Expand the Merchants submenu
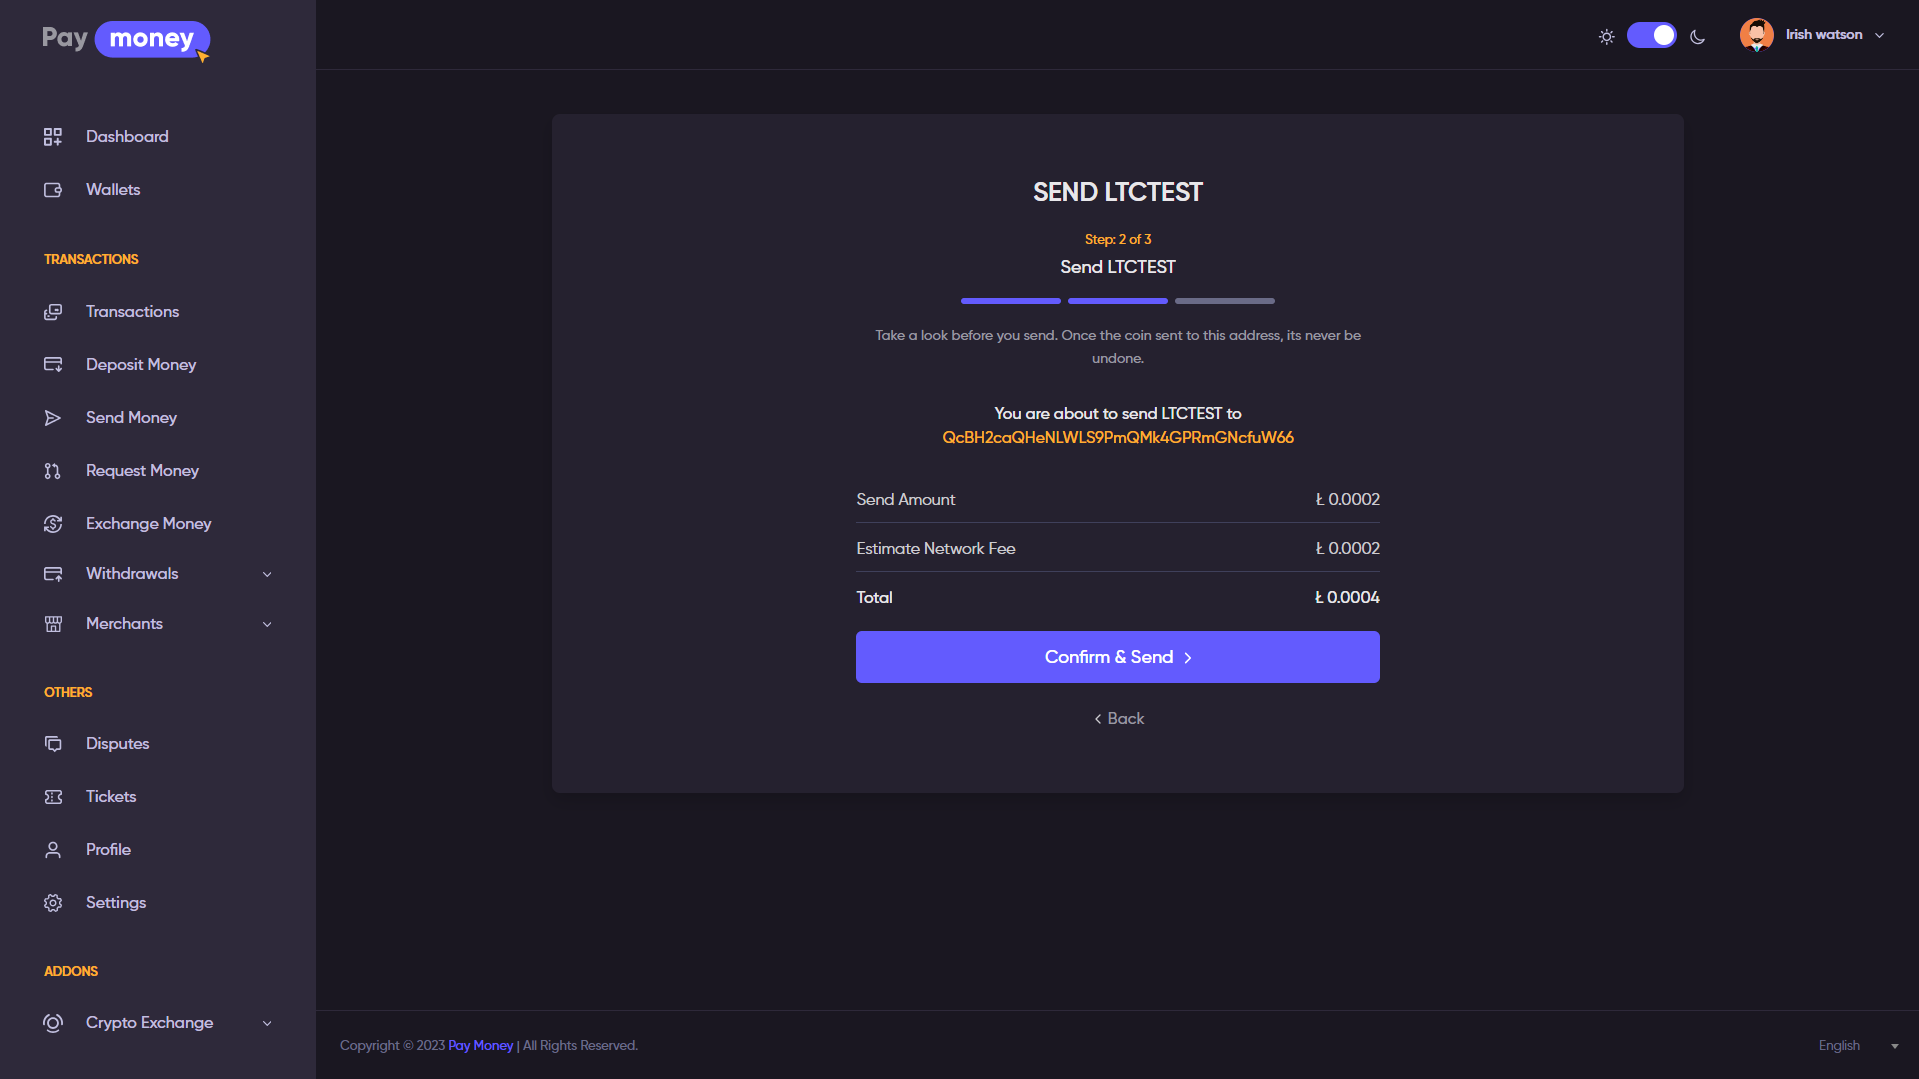The width and height of the screenshot is (1919, 1079). click(x=267, y=624)
